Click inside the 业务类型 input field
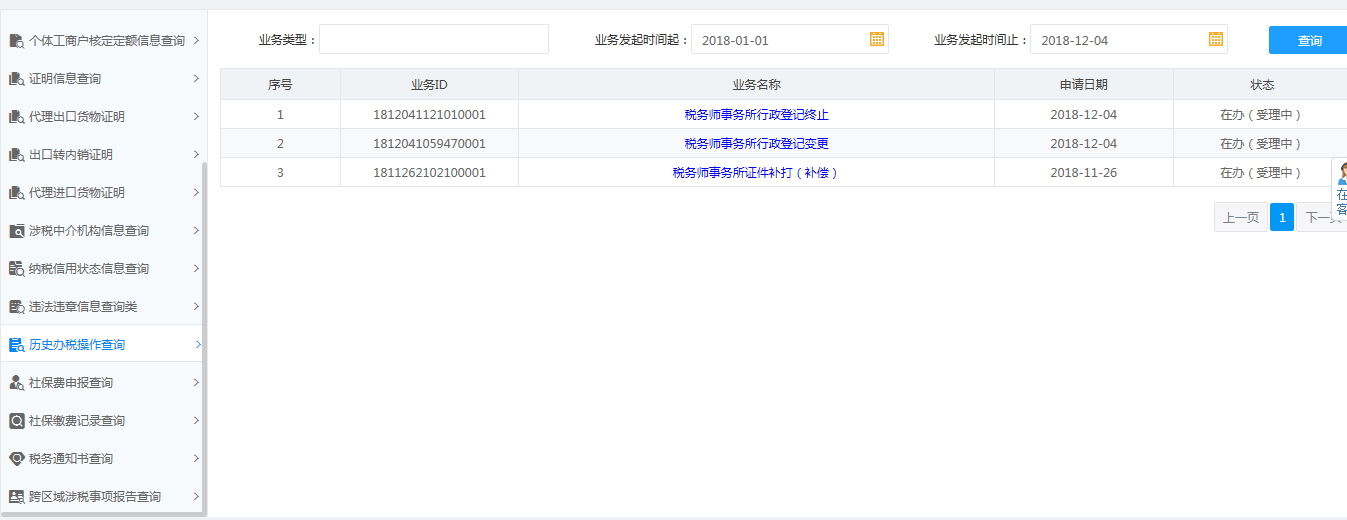Image resolution: width=1347 pixels, height=520 pixels. (x=433, y=40)
